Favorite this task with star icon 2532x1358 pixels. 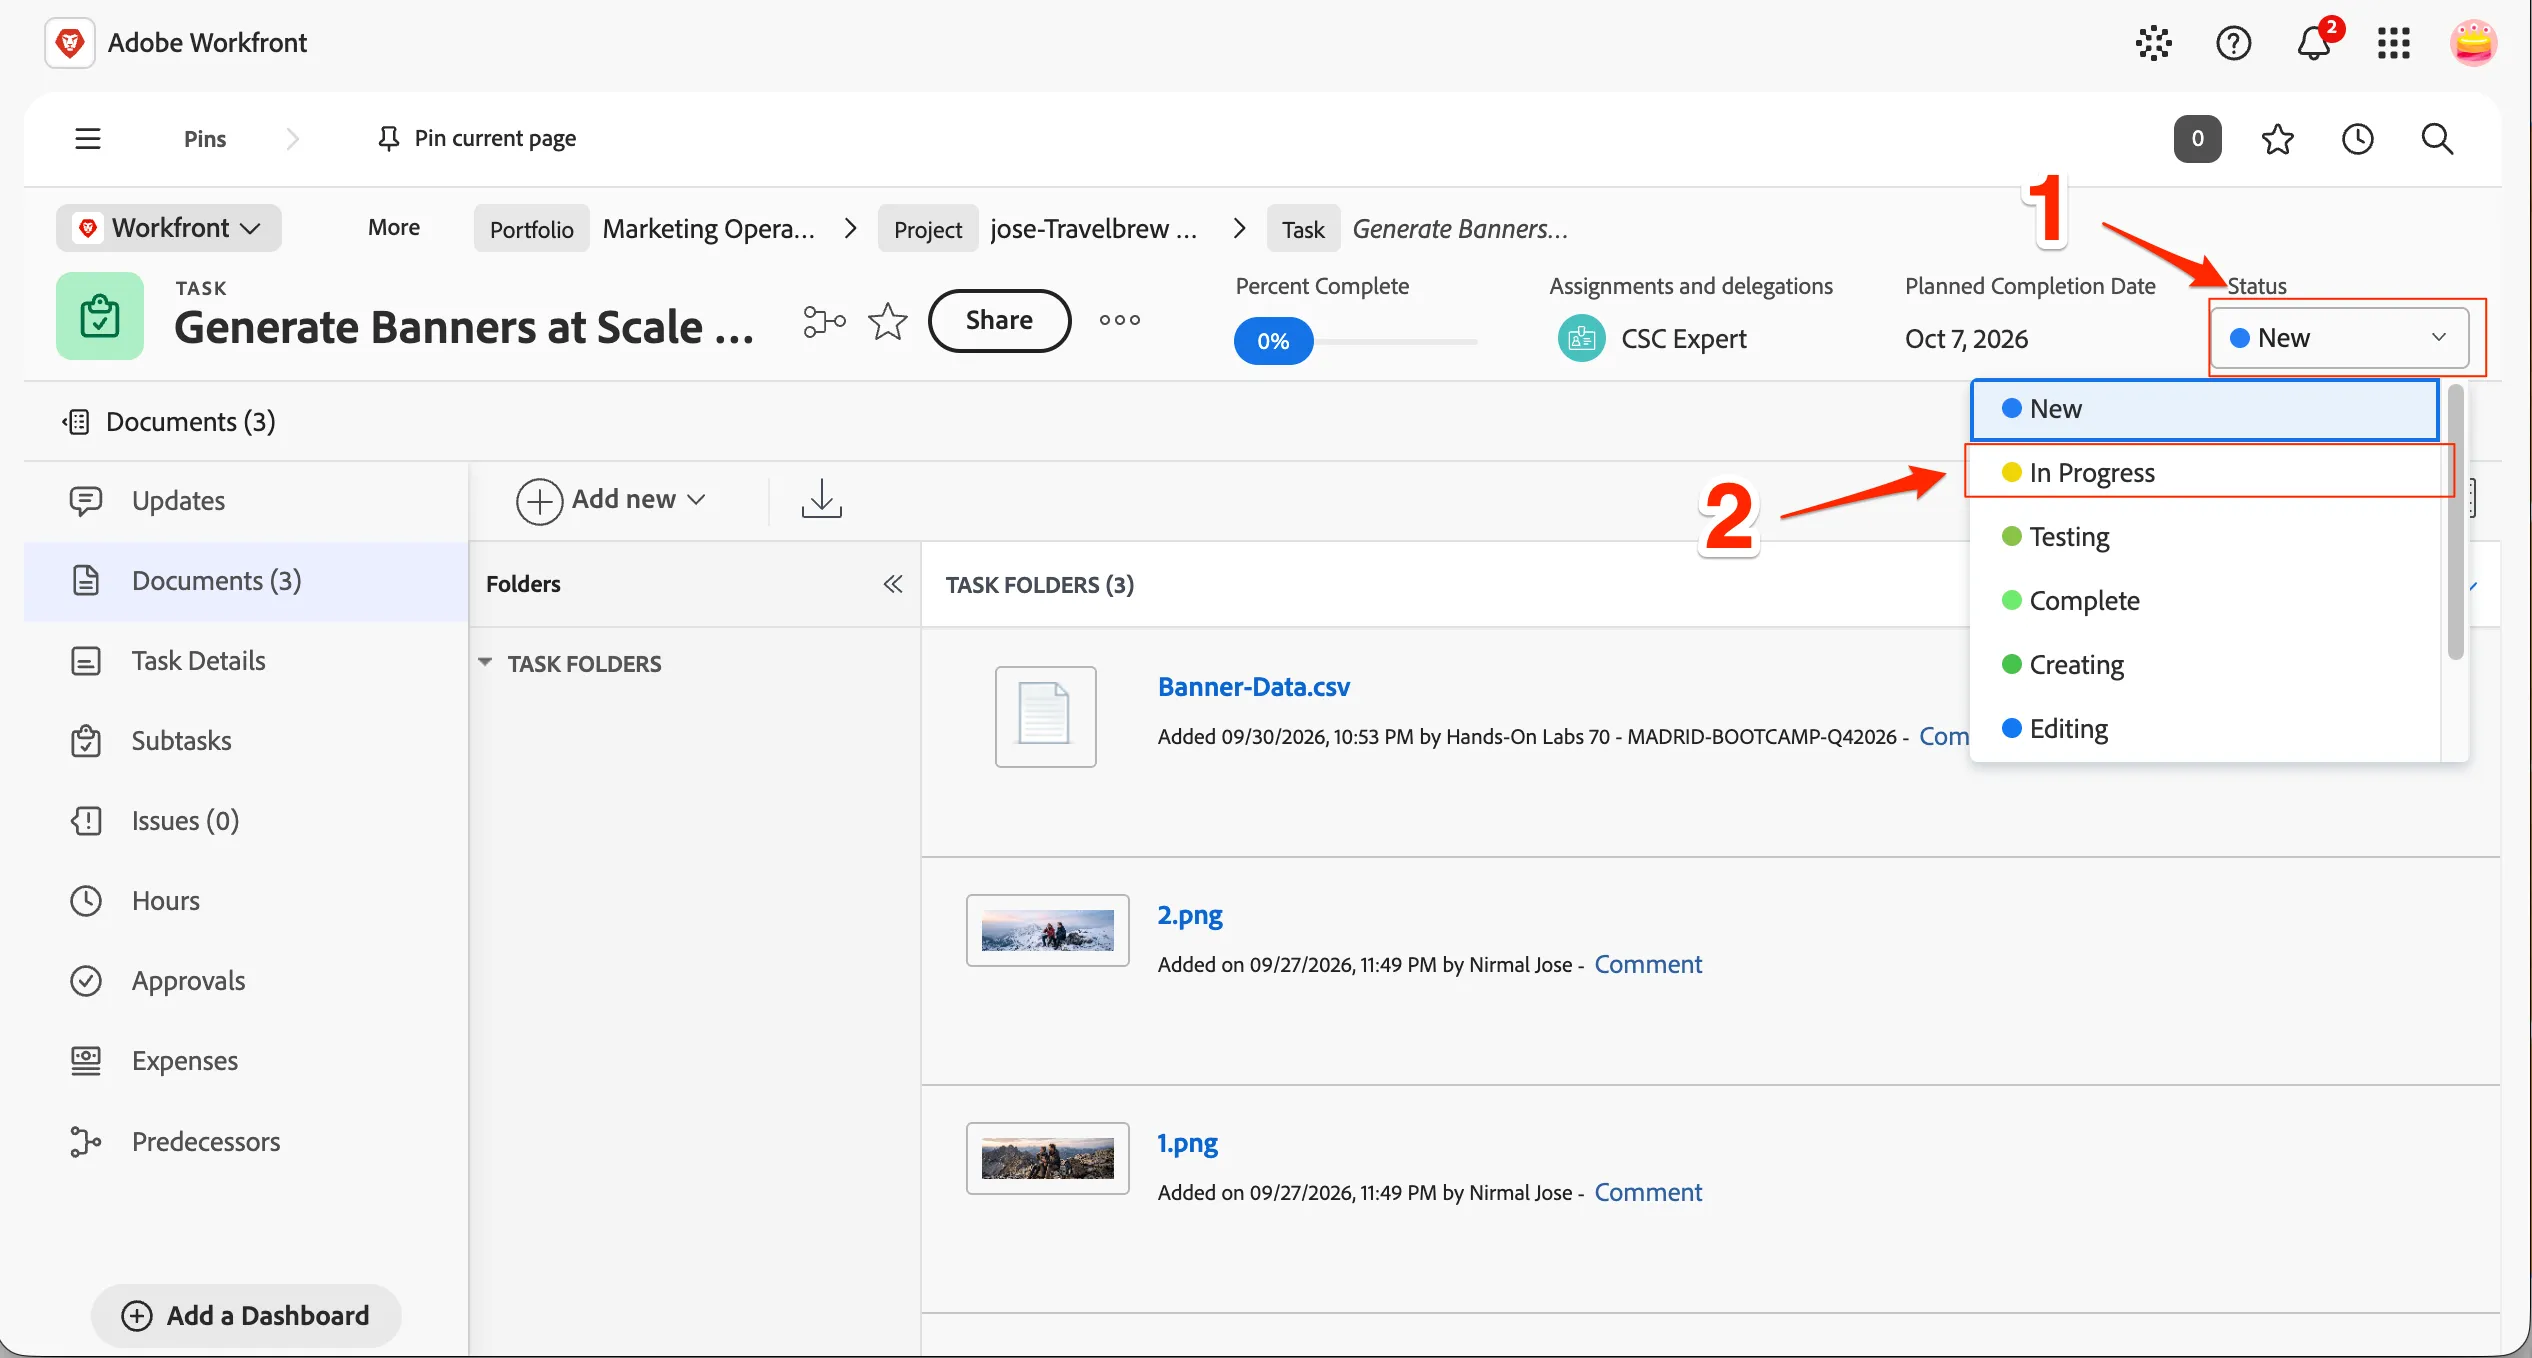tap(887, 321)
